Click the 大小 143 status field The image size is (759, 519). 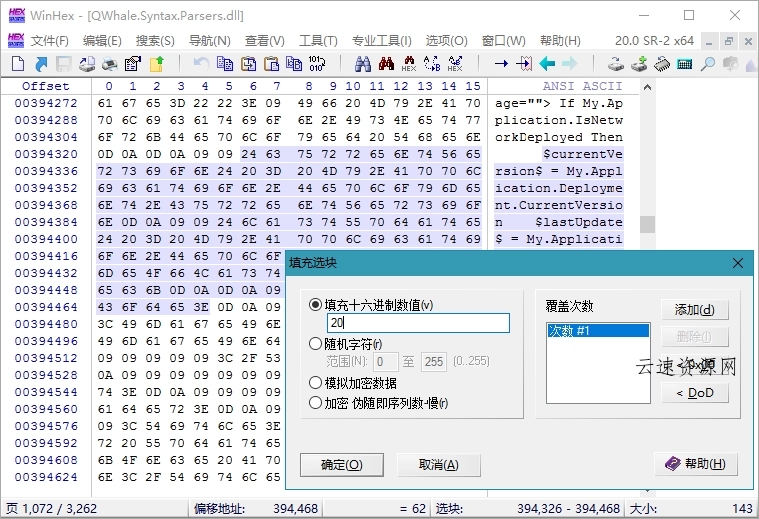tap(691, 508)
